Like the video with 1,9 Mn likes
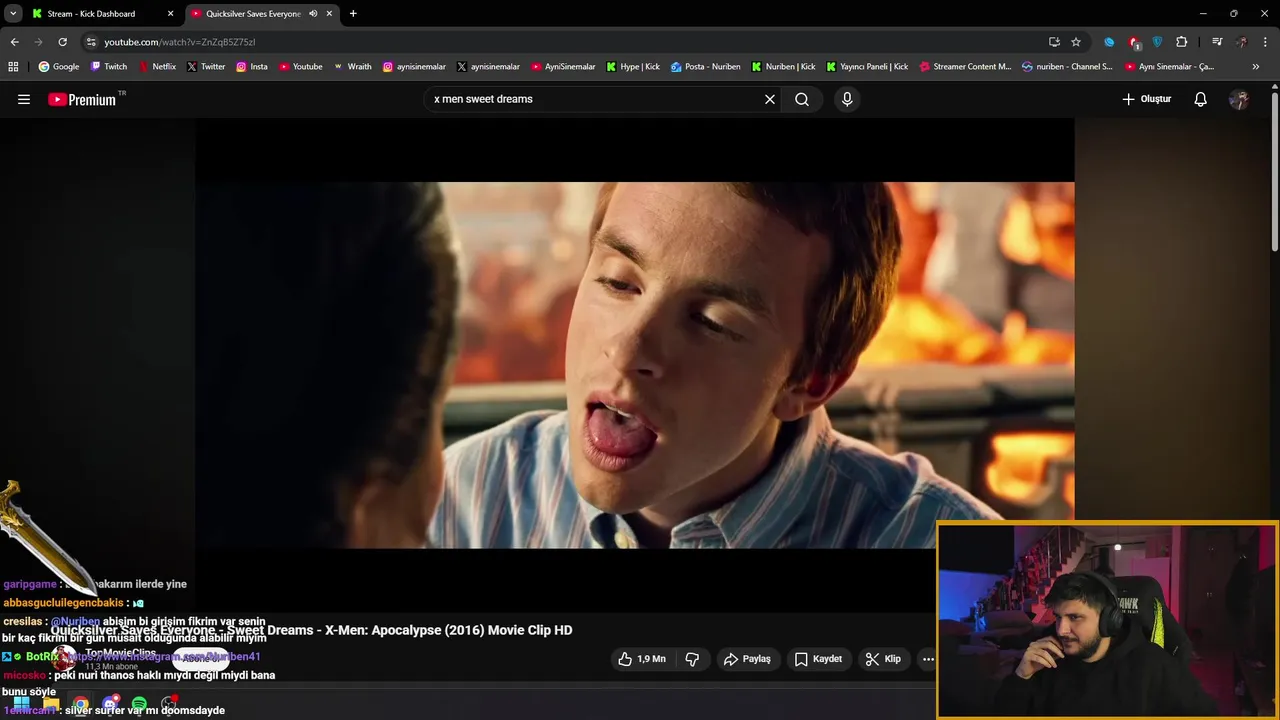 click(x=641, y=659)
